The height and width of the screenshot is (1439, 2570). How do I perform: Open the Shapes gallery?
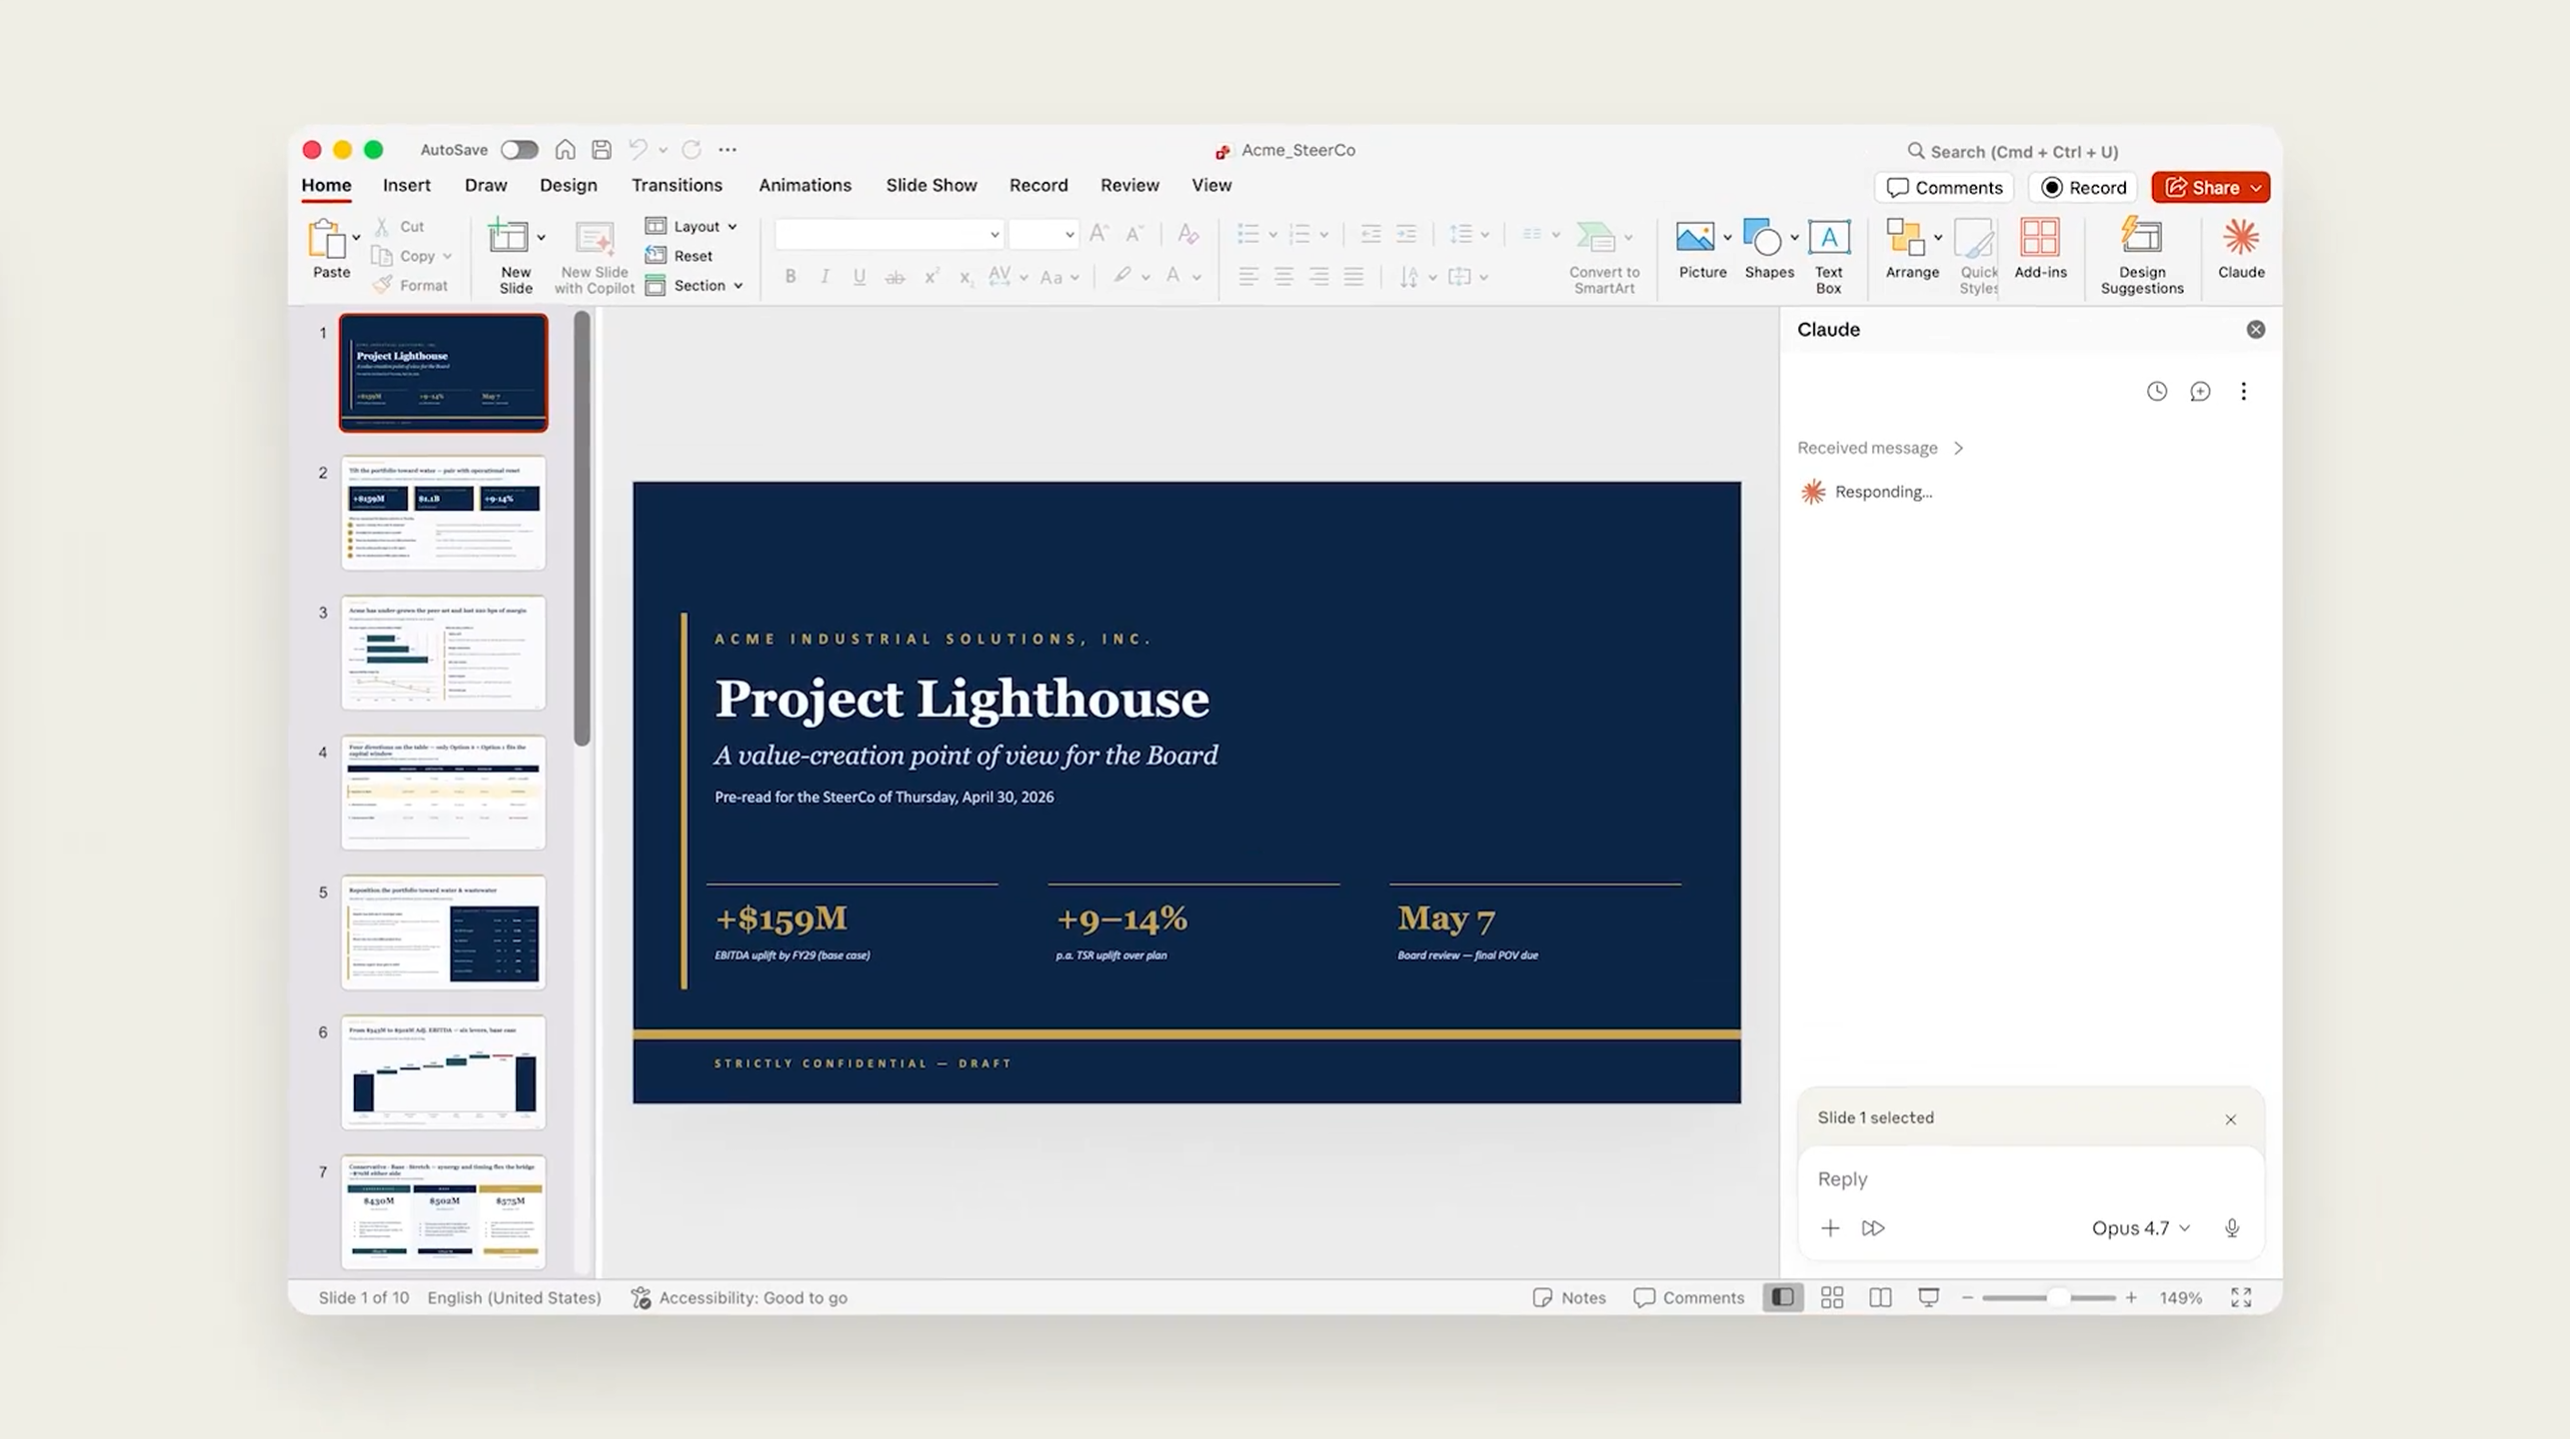click(x=1767, y=250)
